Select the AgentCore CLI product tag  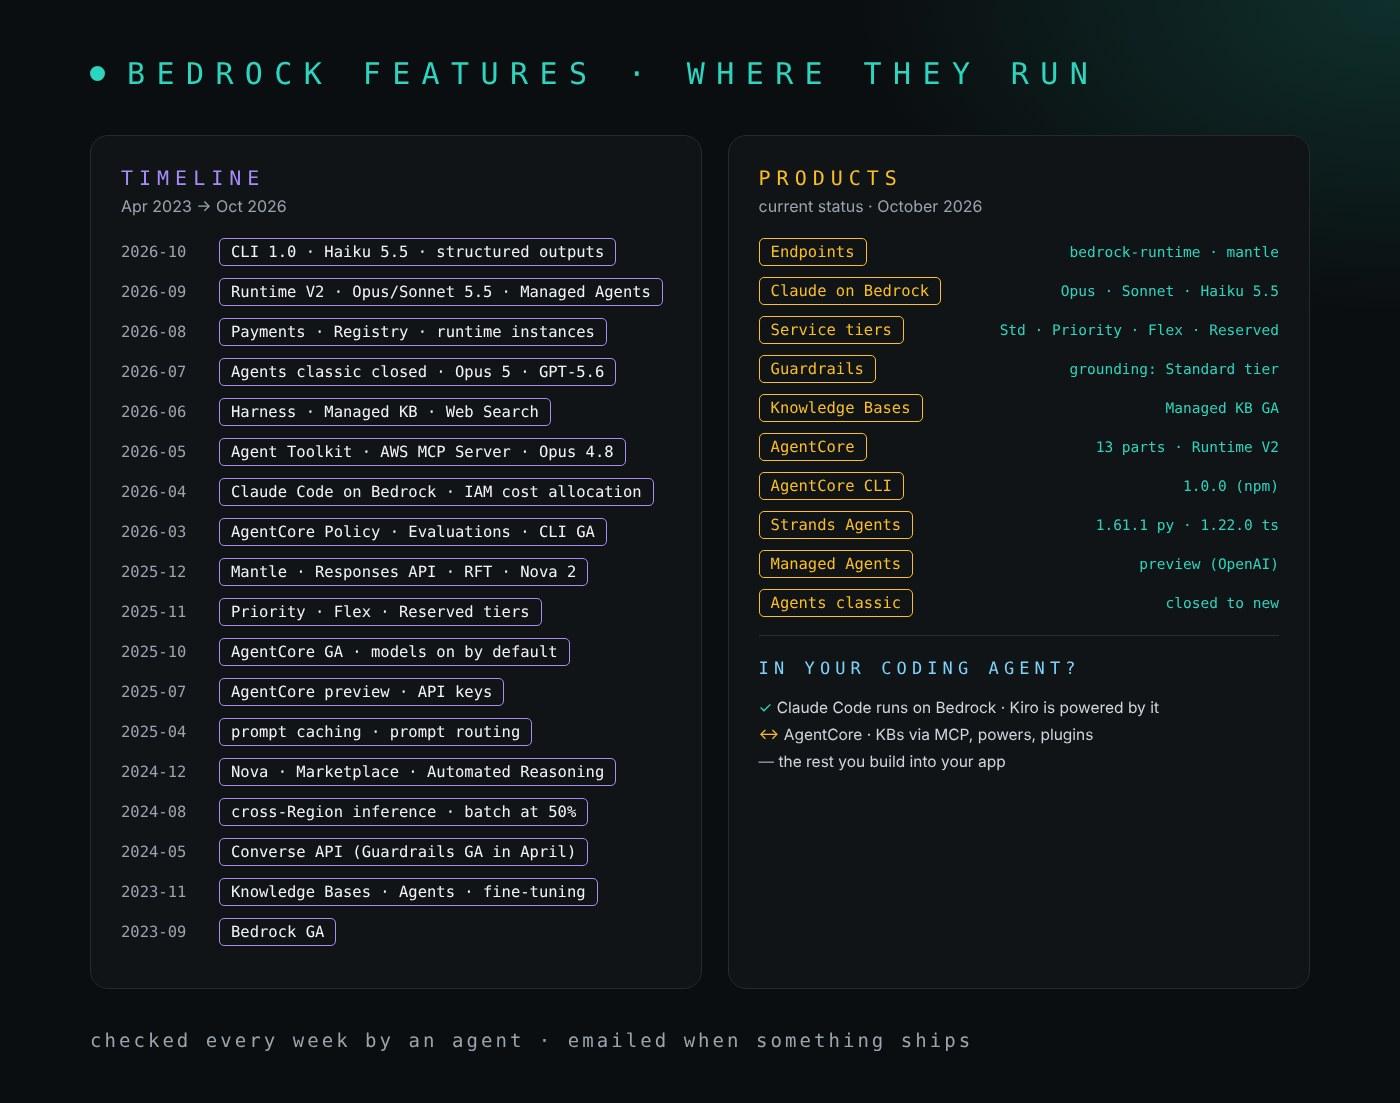click(x=831, y=486)
